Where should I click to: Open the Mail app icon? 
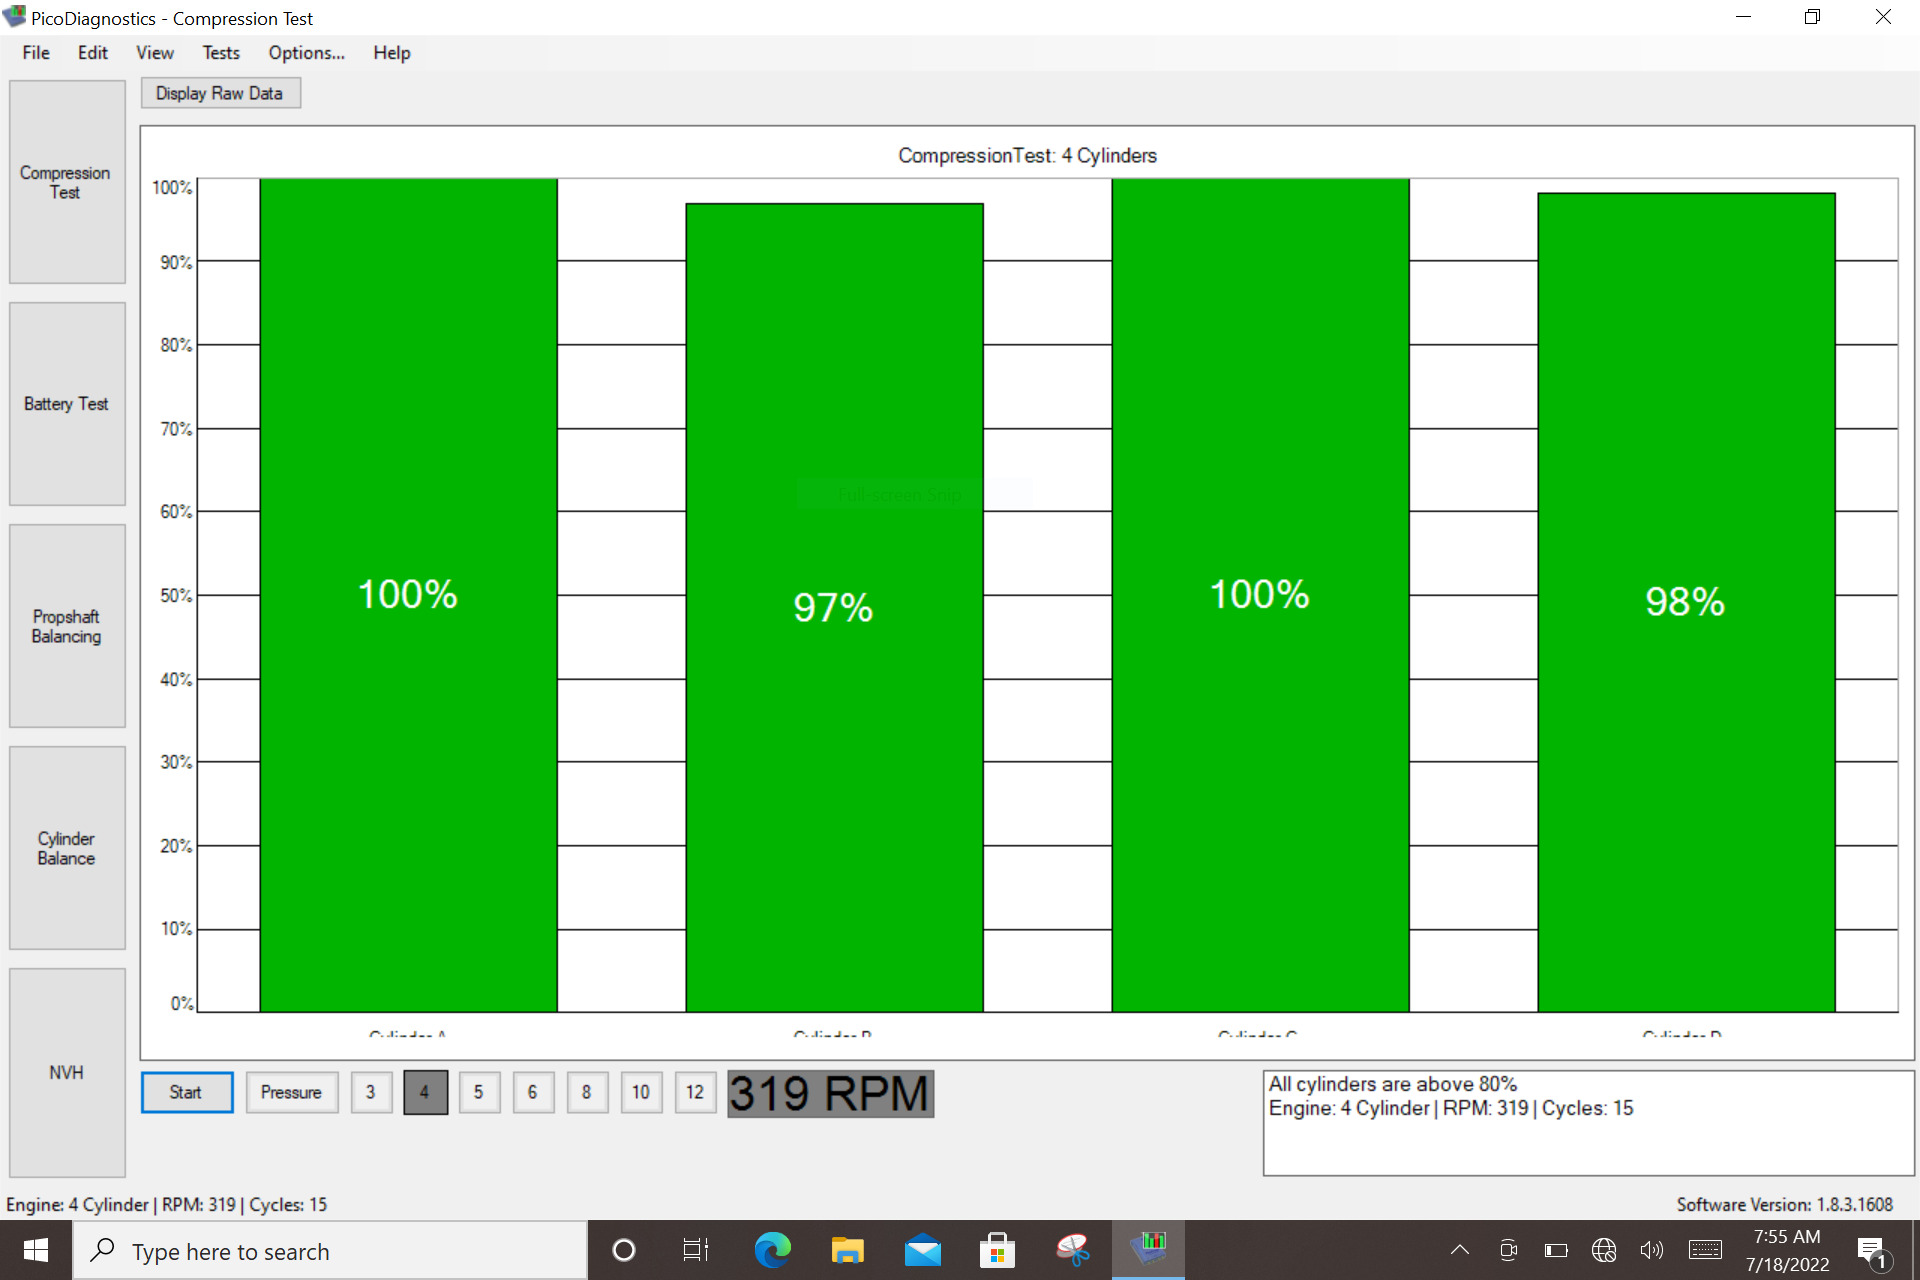point(922,1250)
